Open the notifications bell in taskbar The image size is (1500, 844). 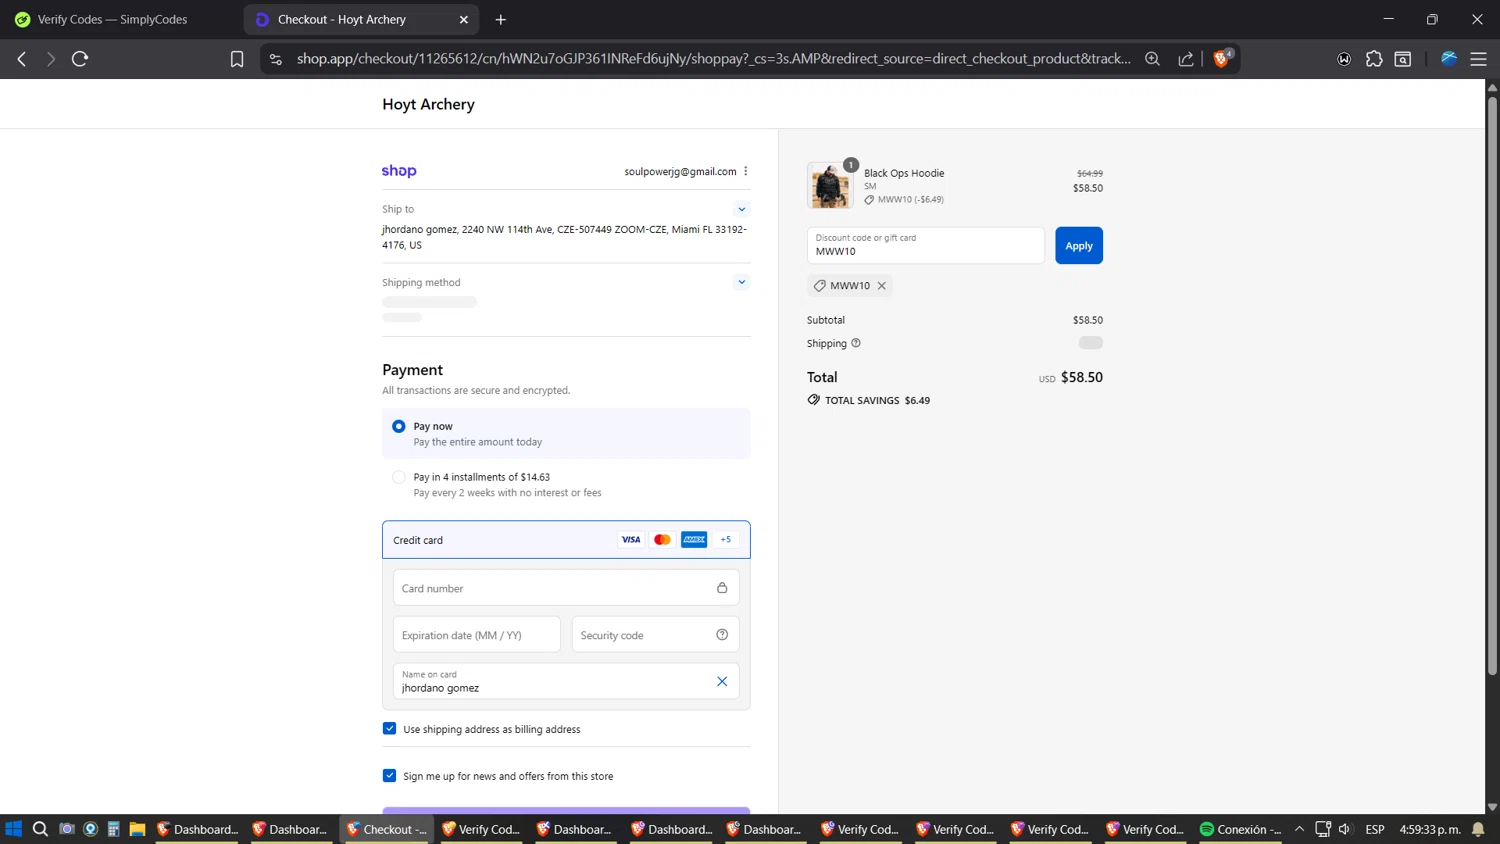(x=1478, y=829)
